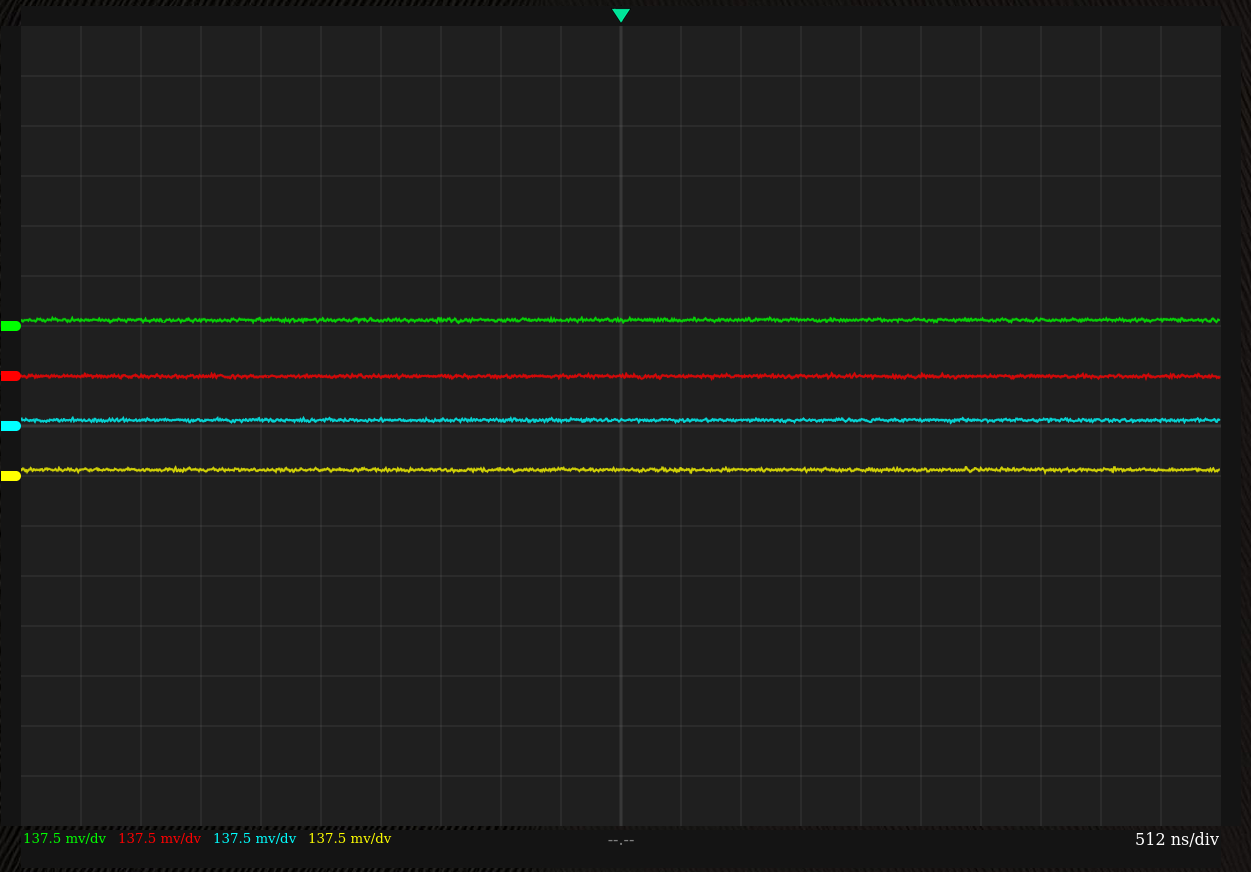Screen dimensions: 1251x872
Task: Select the red channel offset marker
Action: pyautogui.click(x=11, y=376)
